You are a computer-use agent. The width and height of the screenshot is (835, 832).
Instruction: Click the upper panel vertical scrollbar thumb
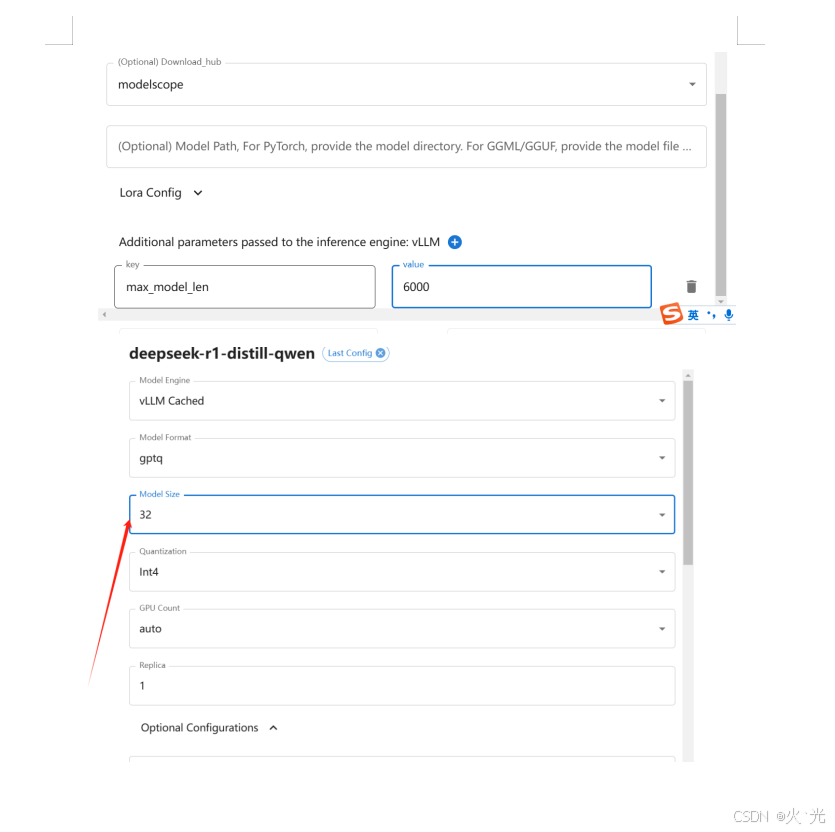click(x=721, y=194)
